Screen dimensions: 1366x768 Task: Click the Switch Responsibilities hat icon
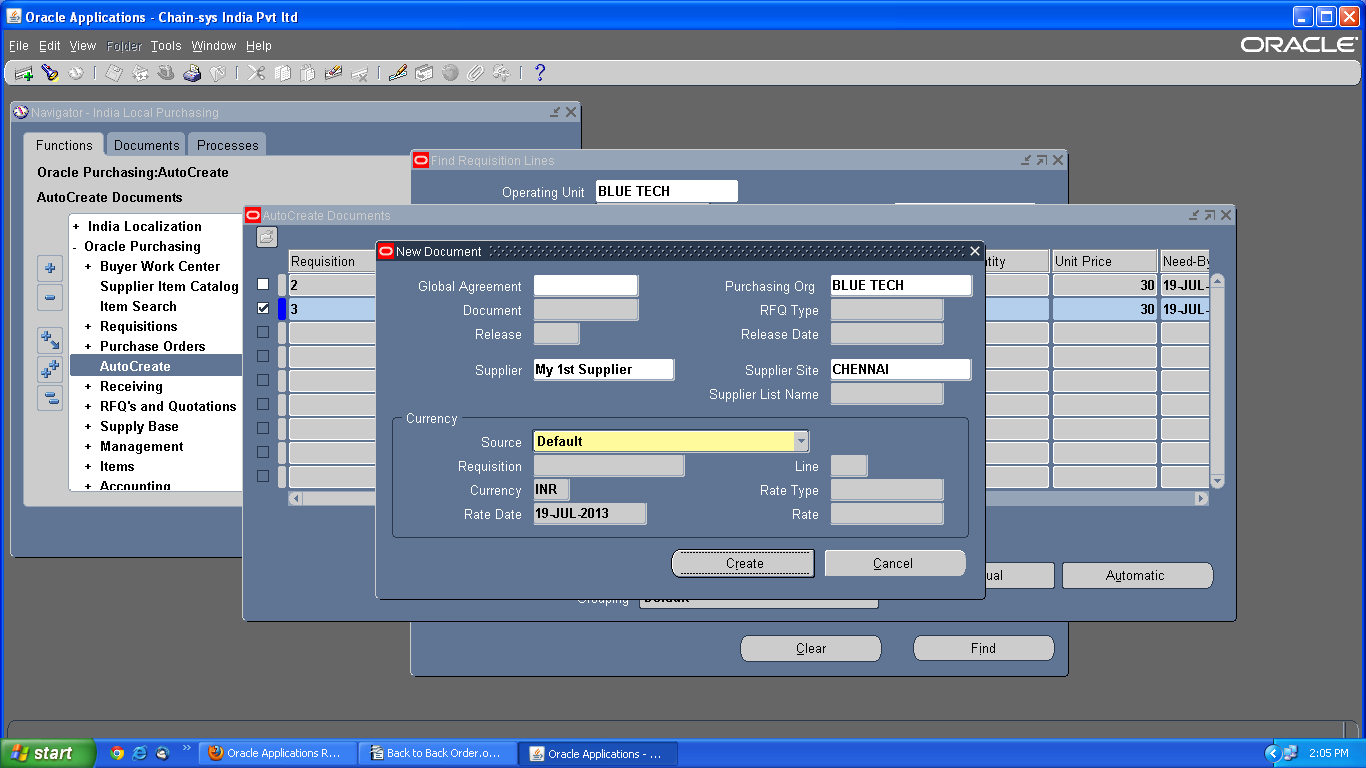click(166, 73)
